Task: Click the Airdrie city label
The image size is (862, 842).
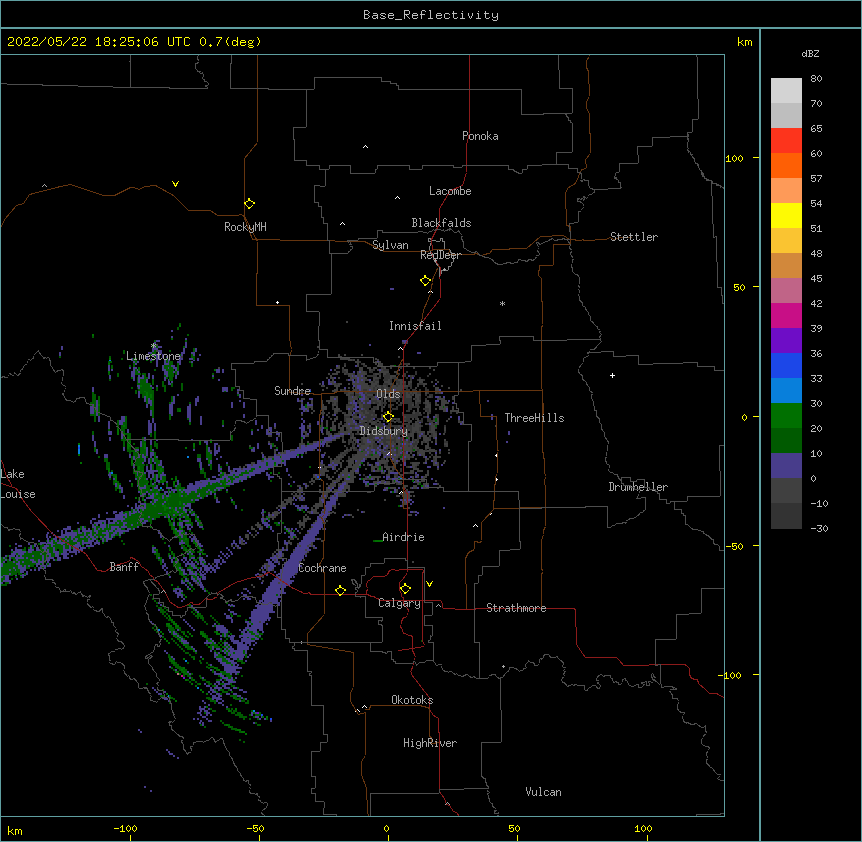Action: pyautogui.click(x=403, y=537)
